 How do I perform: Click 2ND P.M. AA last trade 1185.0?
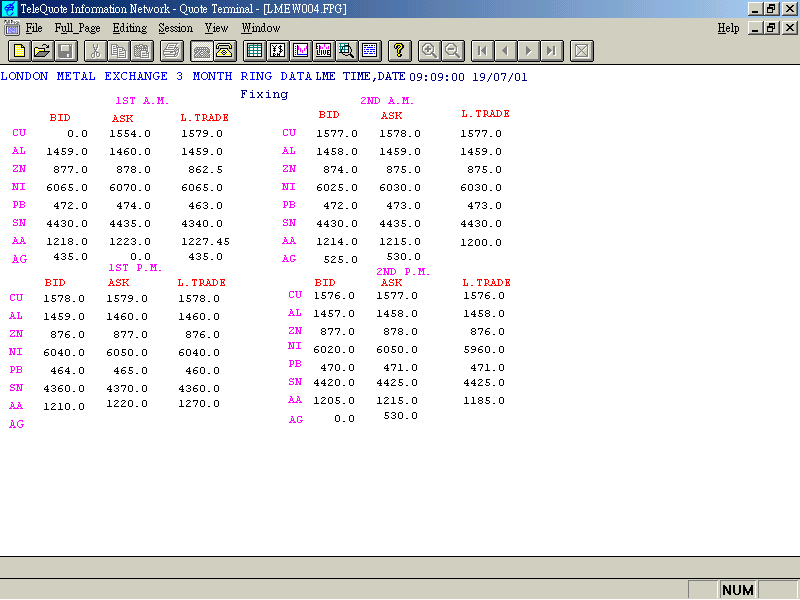484,401
